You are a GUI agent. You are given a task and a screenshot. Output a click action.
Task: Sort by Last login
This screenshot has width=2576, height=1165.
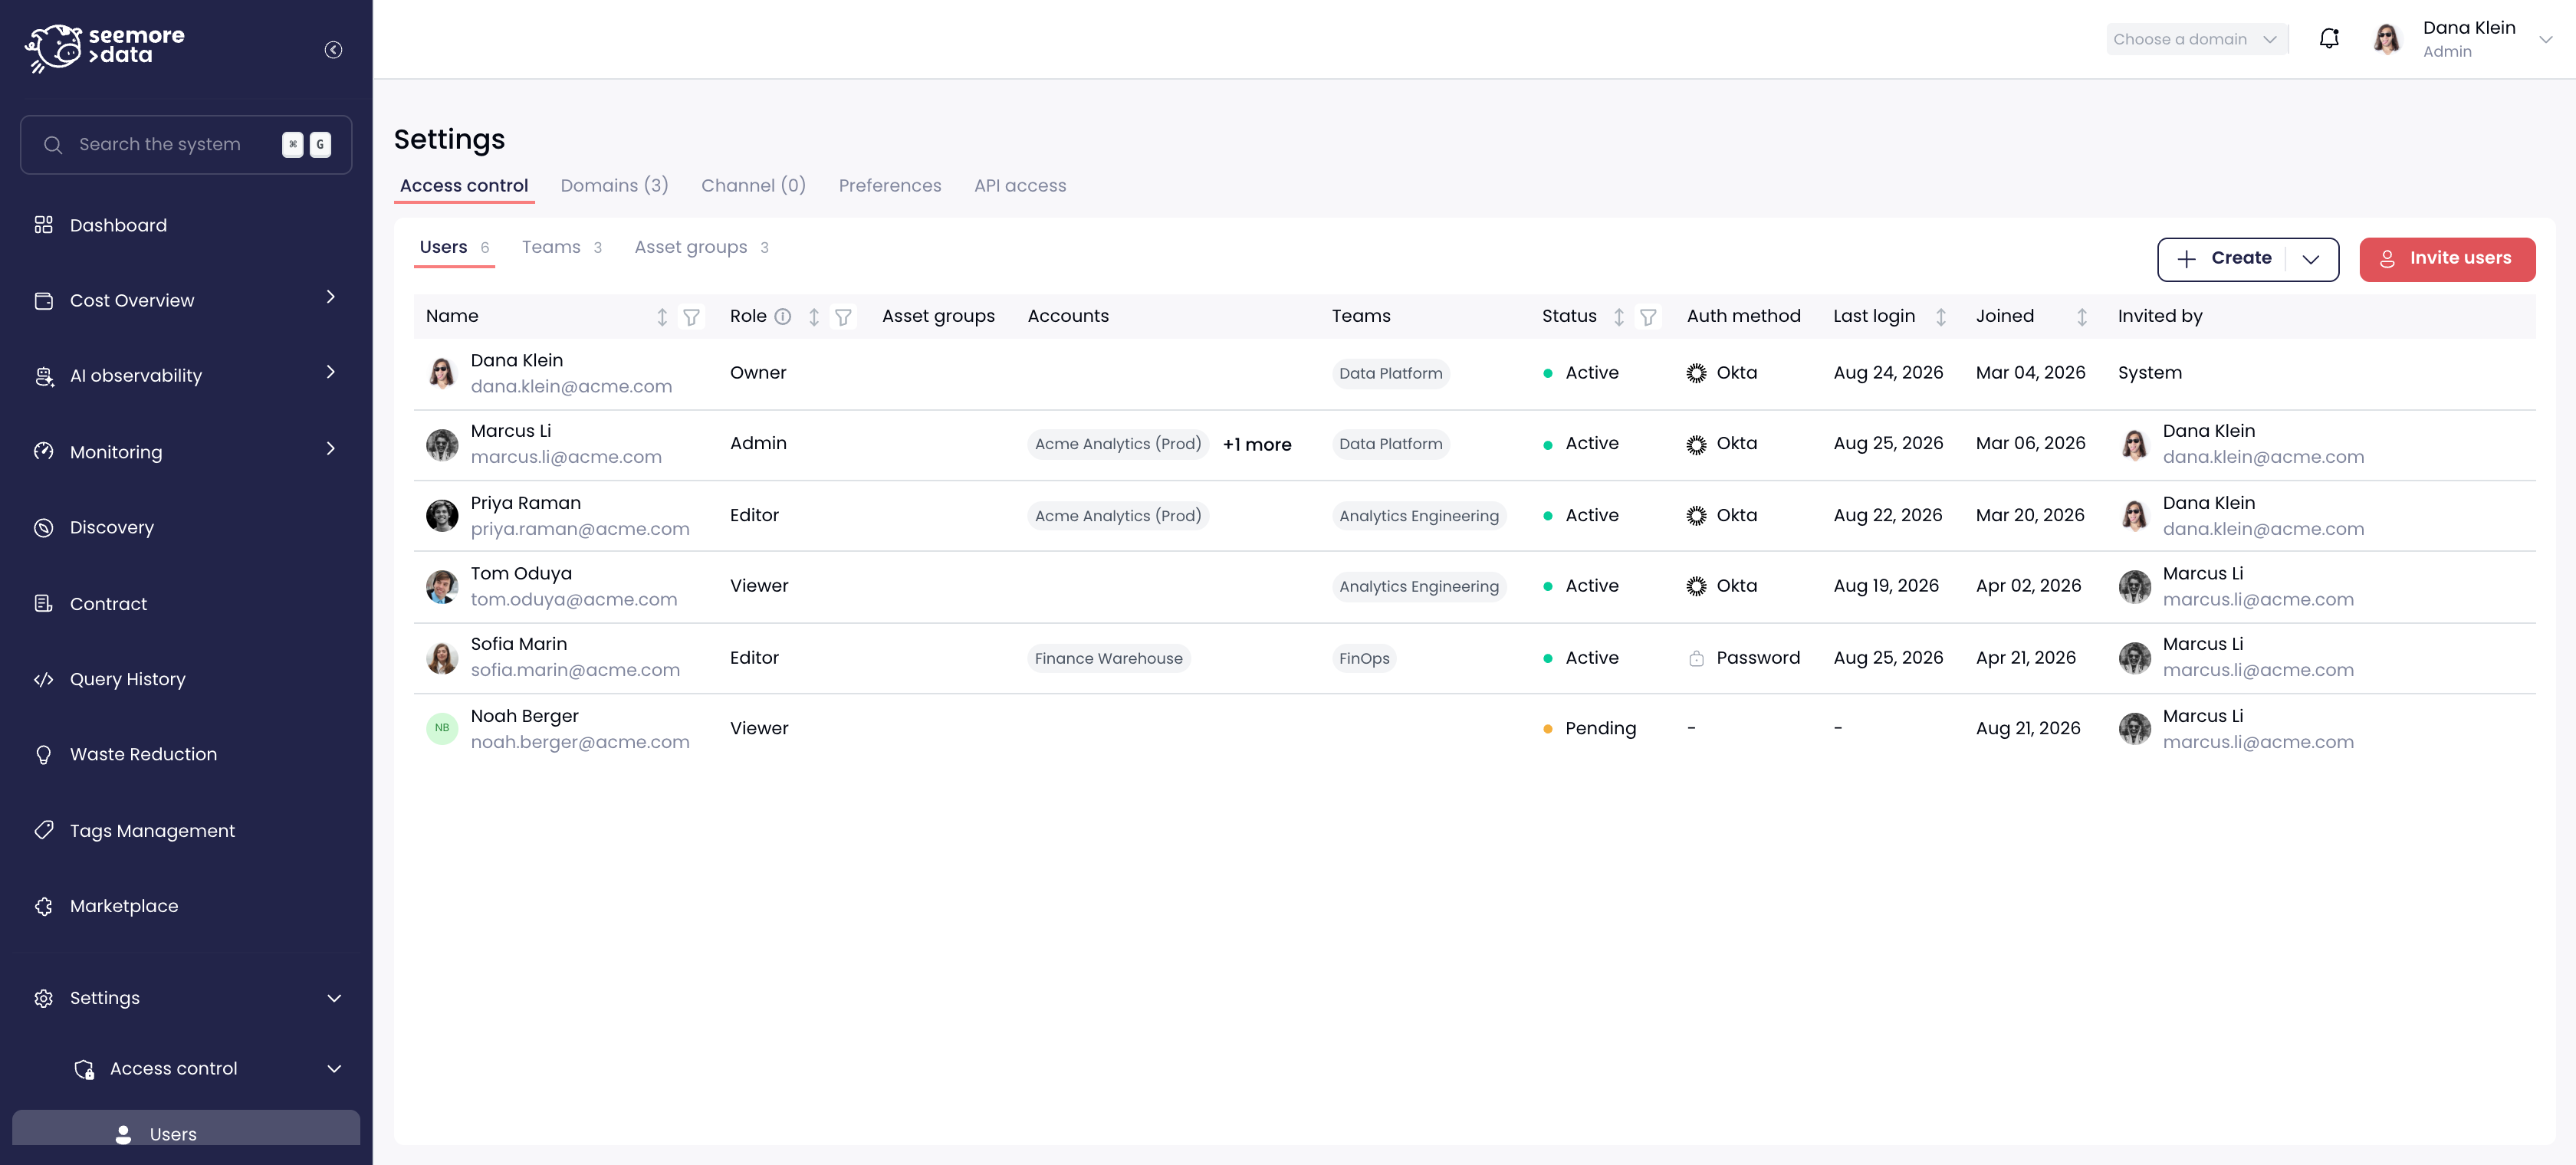click(1940, 317)
